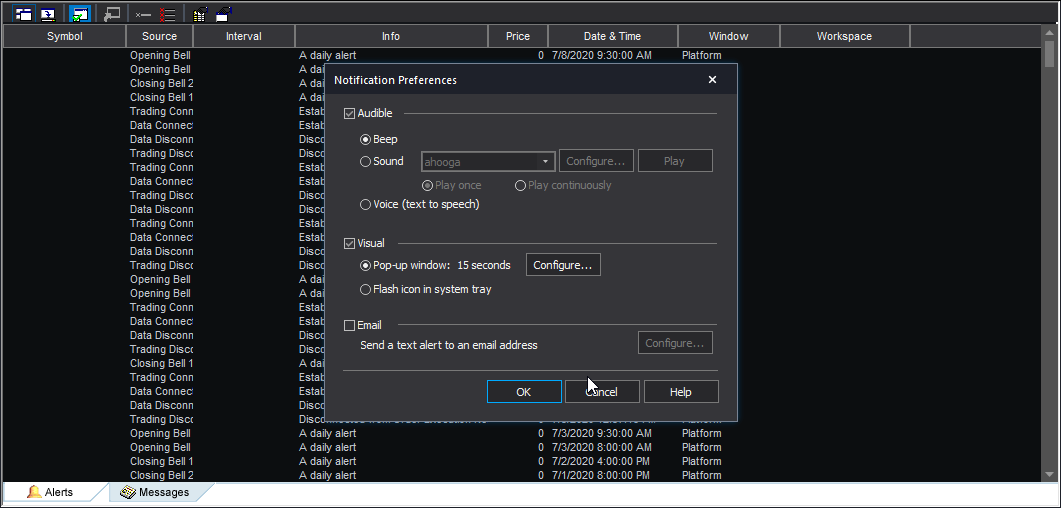The width and height of the screenshot is (1061, 508).
Task: Click A daily alert in 7/3/2020 8:00 row
Action: pyautogui.click(x=328, y=448)
